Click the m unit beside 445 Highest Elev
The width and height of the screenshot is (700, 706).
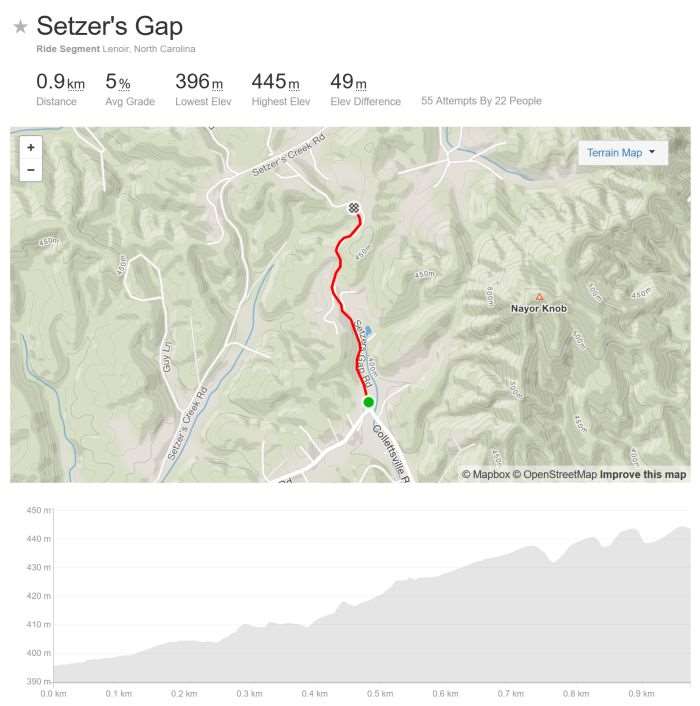click(x=294, y=84)
